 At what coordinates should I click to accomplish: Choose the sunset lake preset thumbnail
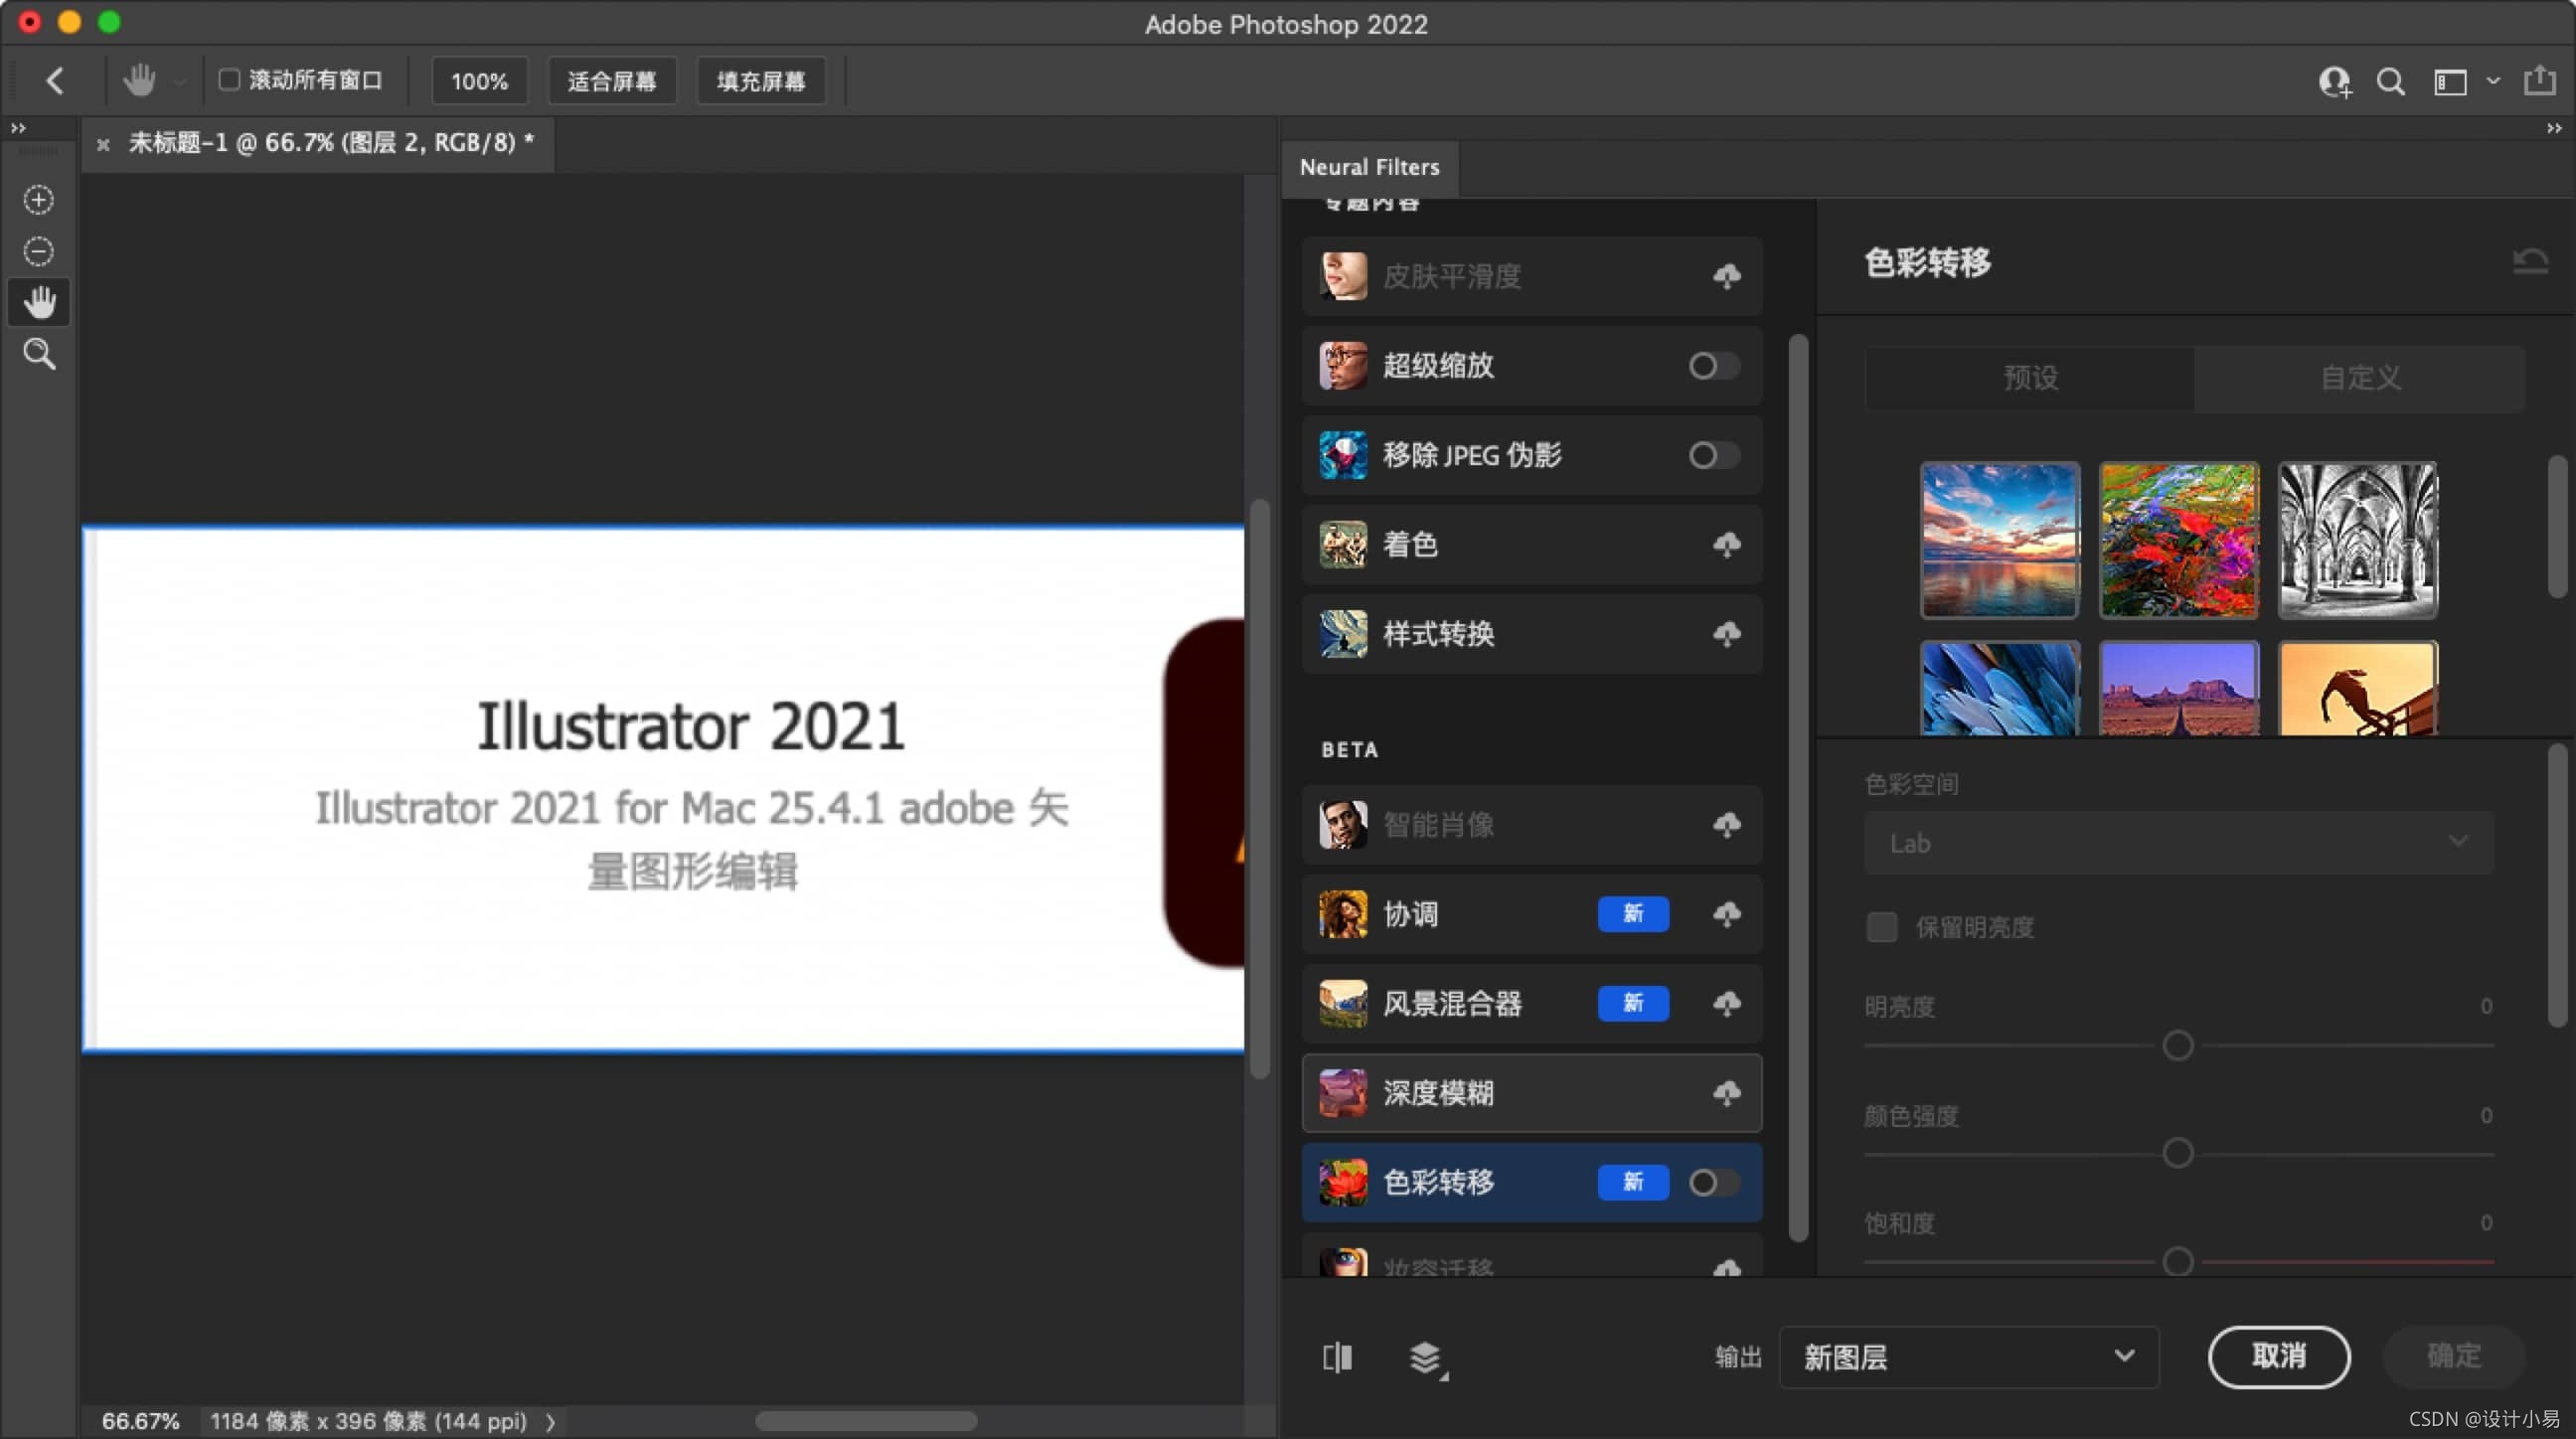coord(2000,540)
